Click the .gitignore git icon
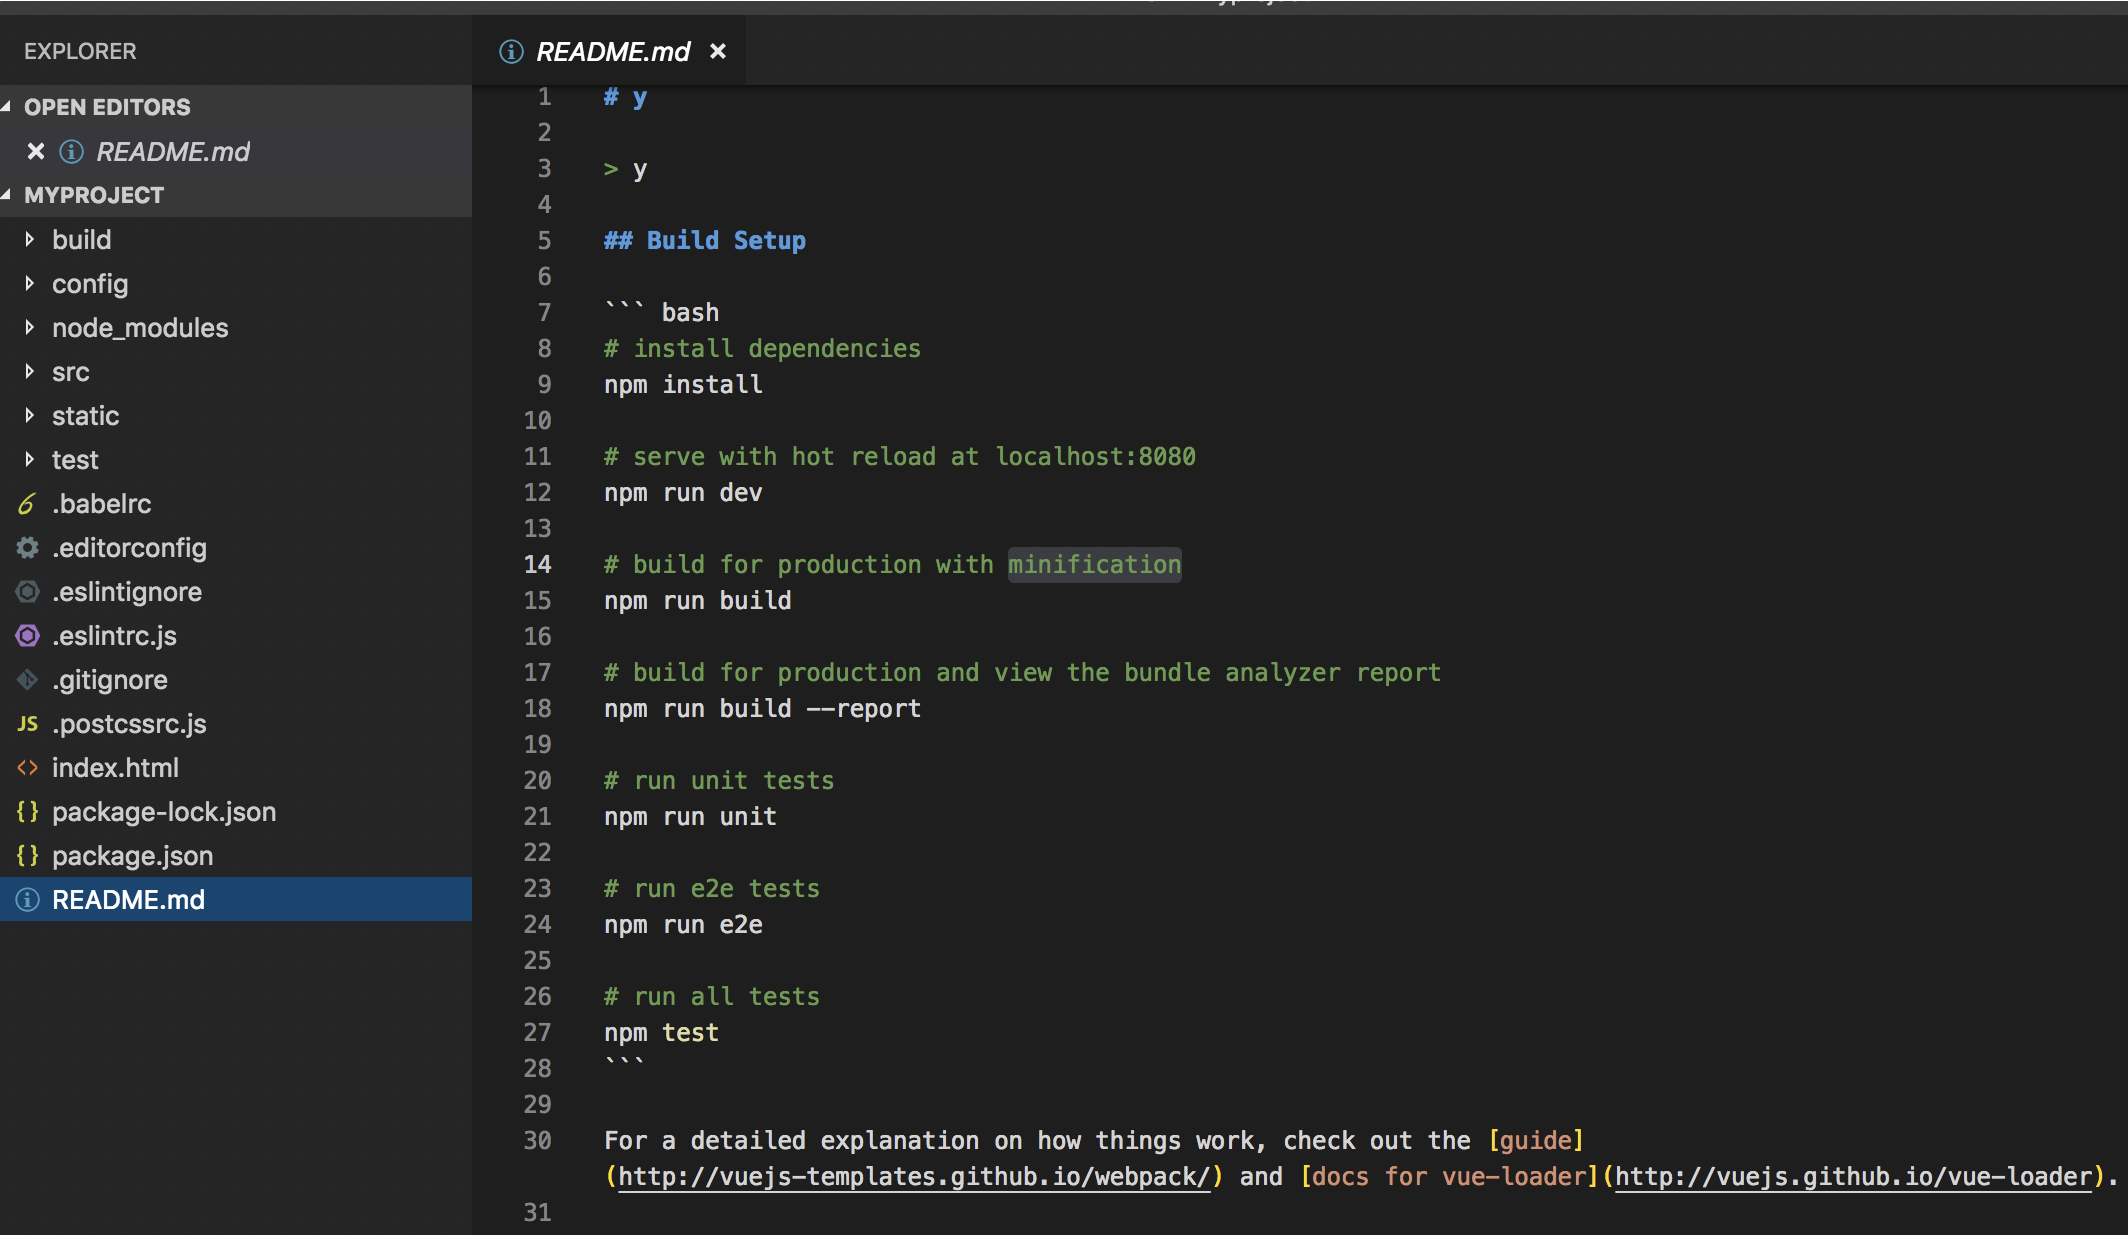 point(27,680)
